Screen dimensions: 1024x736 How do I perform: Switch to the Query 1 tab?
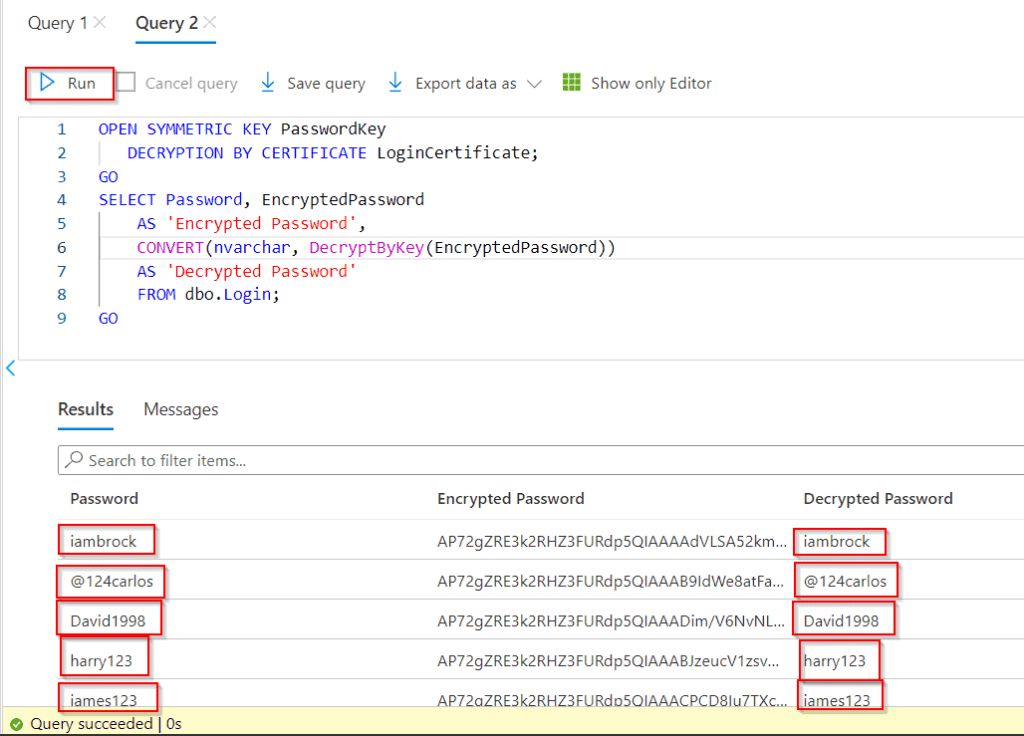tap(57, 23)
